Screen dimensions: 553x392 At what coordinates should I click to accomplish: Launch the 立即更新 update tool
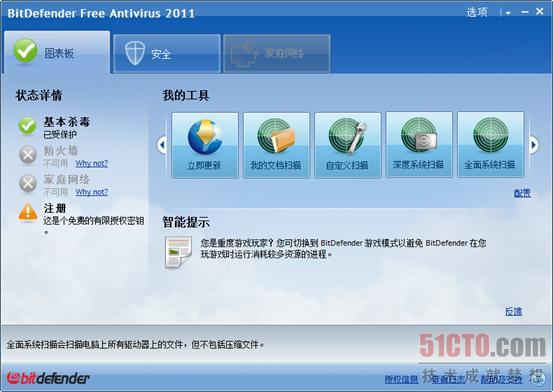click(205, 145)
